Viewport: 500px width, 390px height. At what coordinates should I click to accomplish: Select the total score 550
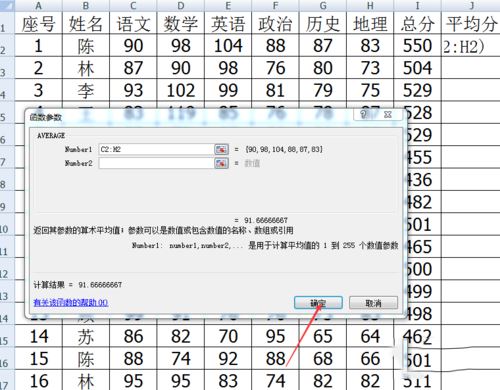click(x=417, y=46)
